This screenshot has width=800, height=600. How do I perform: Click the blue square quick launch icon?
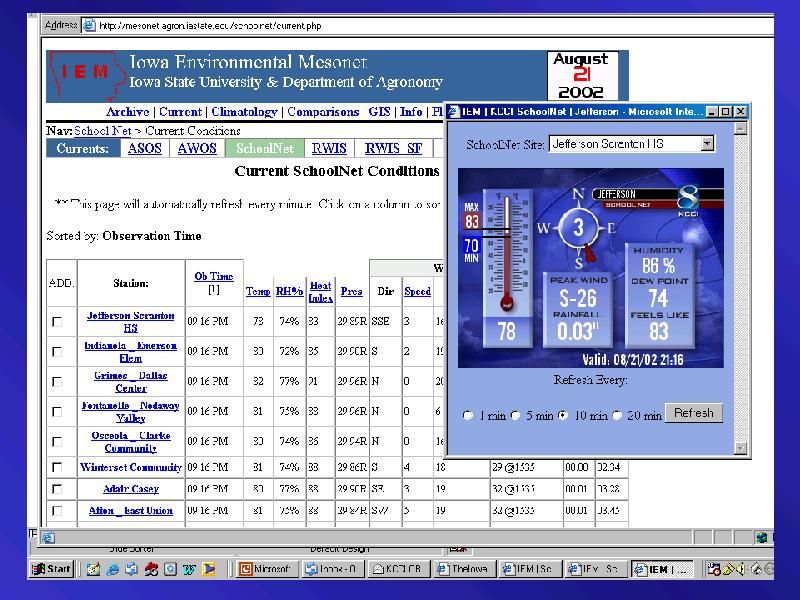170,569
